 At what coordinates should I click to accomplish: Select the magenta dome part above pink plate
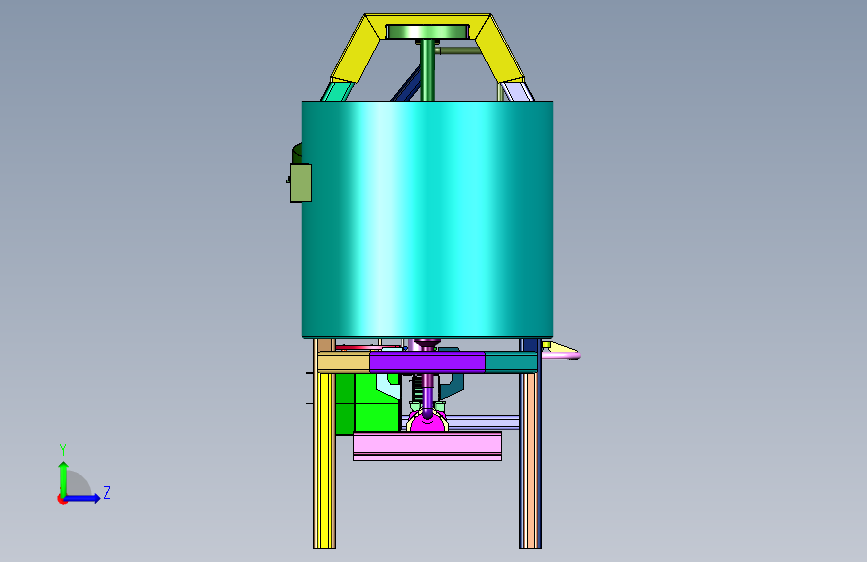(427, 423)
